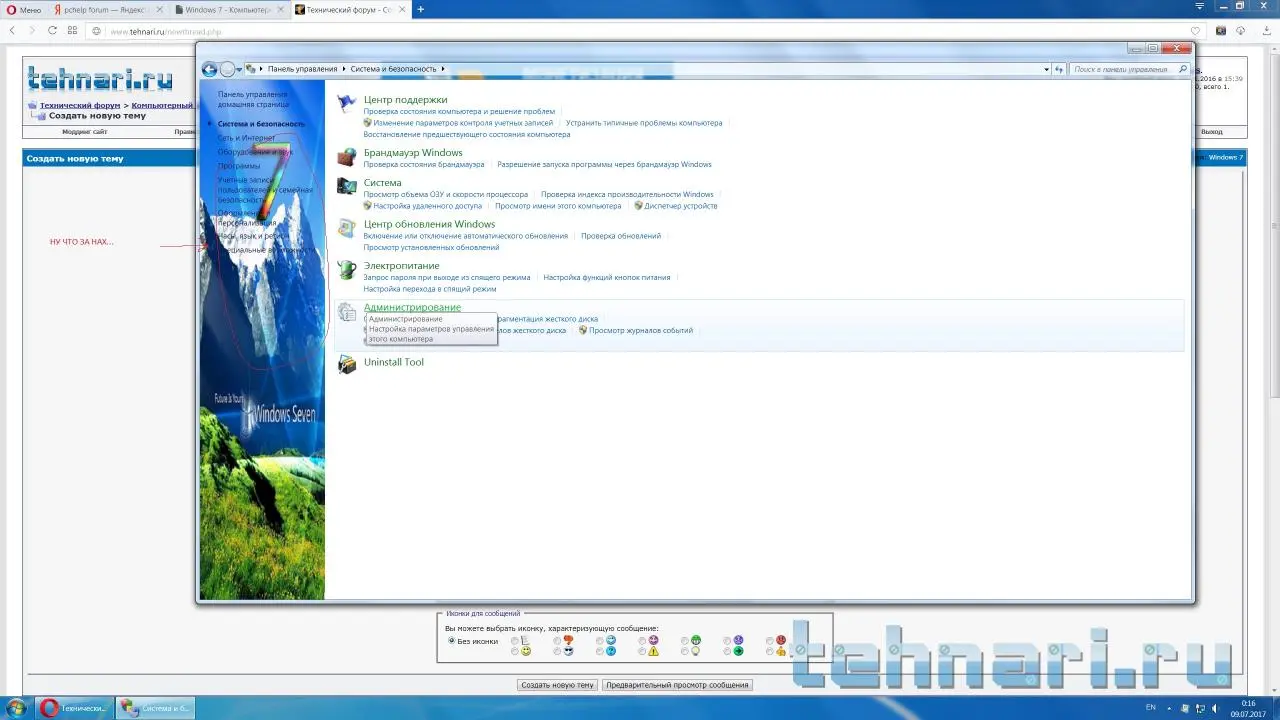The width and height of the screenshot is (1280, 720).
Task: Go back using Control Panel back arrow
Action: click(x=209, y=69)
